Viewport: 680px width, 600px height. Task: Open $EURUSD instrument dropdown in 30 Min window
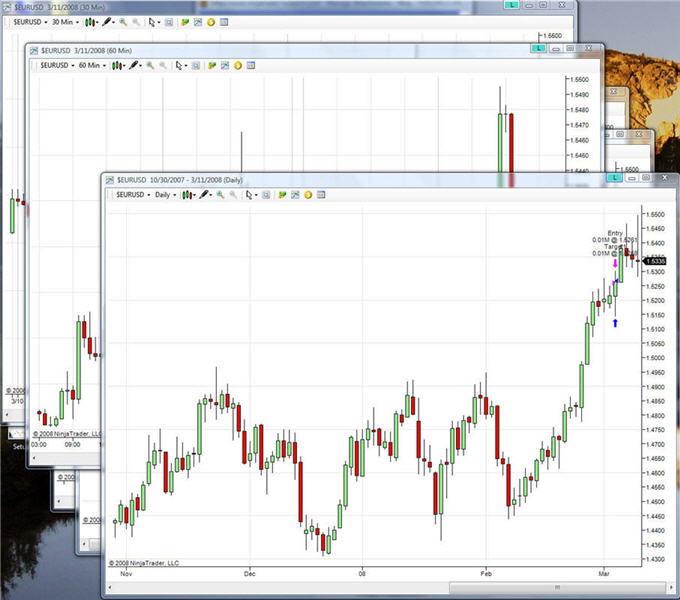pos(30,22)
